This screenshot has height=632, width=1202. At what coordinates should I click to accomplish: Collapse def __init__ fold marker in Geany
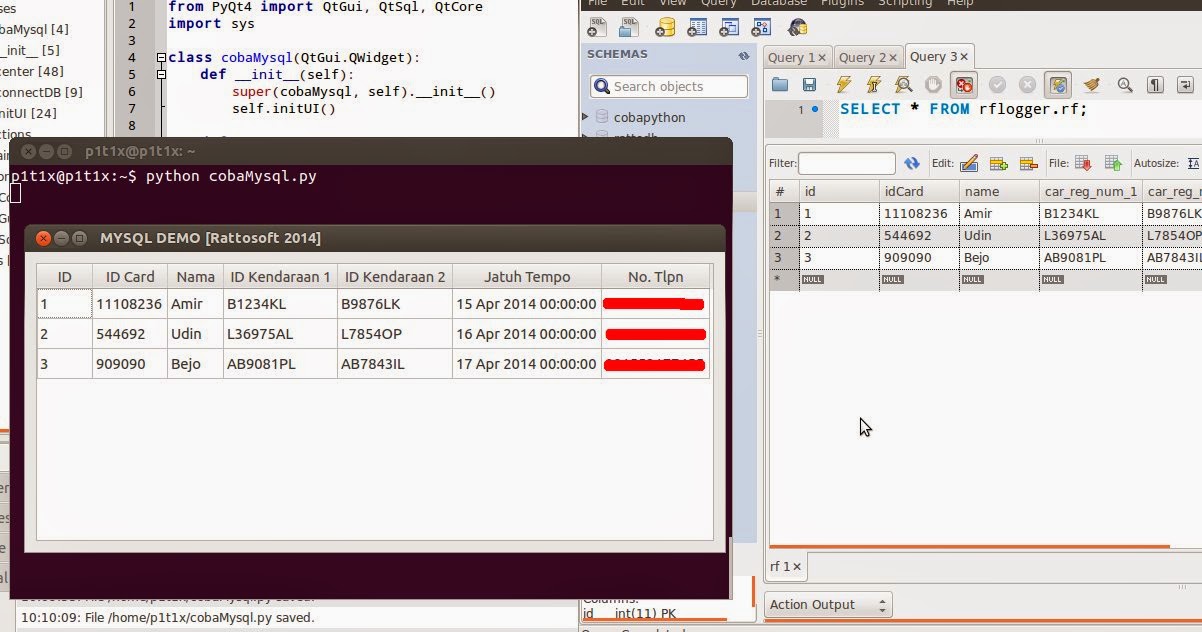click(x=161, y=75)
